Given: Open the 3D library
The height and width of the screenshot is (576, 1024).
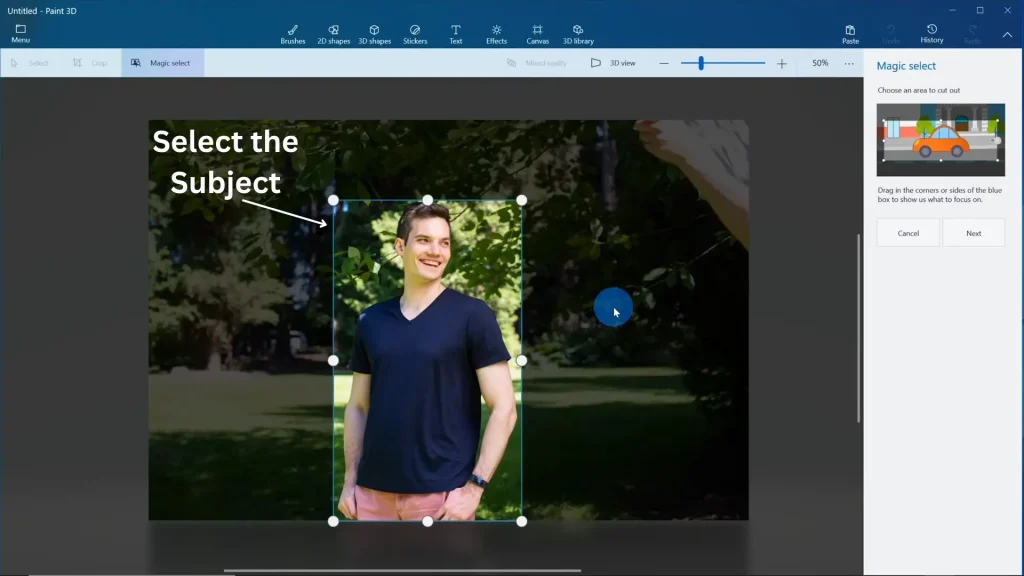Looking at the screenshot, I should (x=578, y=34).
